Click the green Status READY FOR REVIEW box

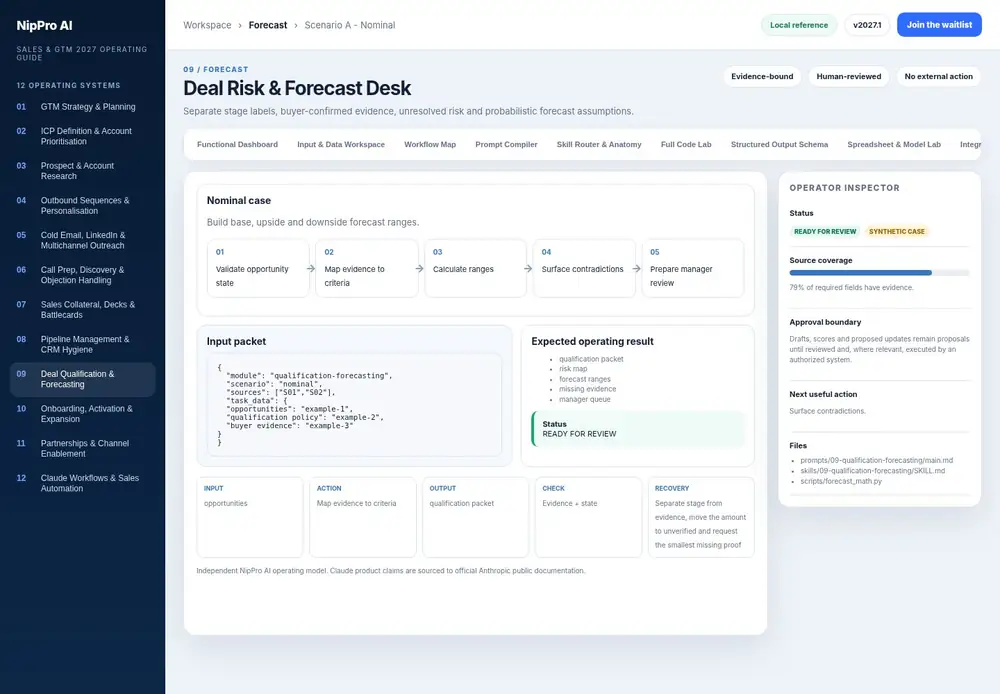tap(638, 429)
